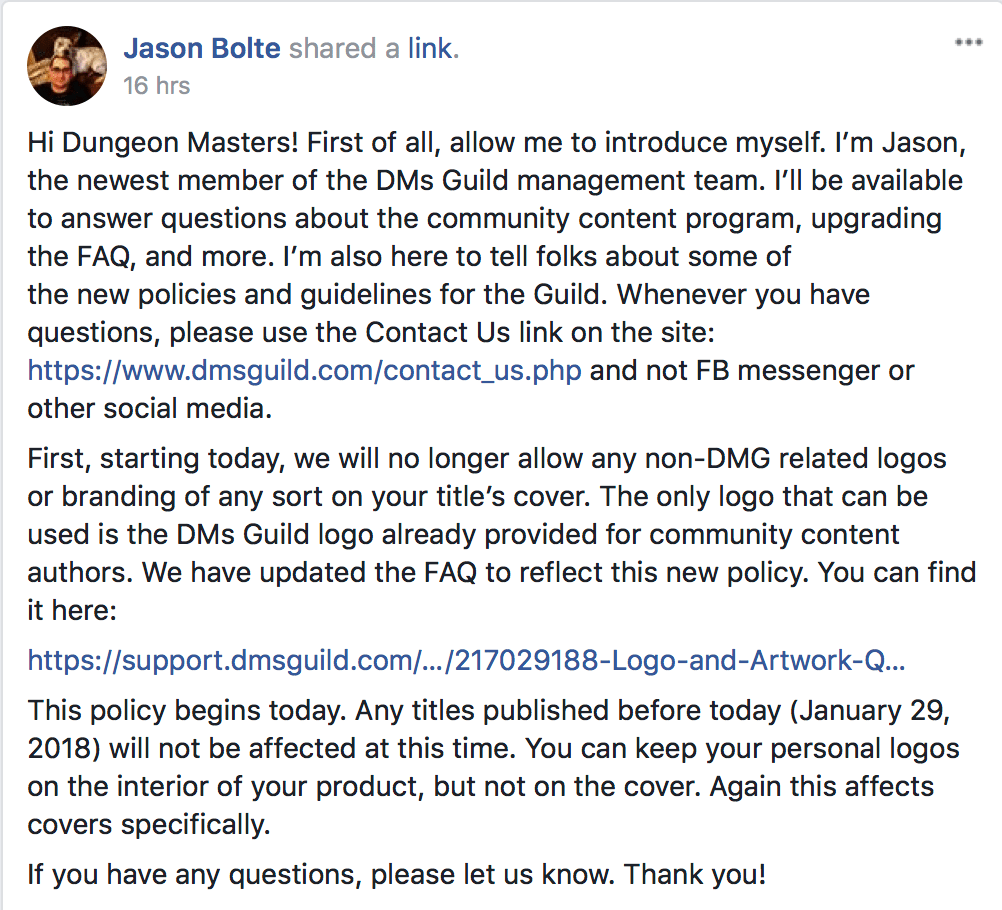Open the support.dmsguild.com Logo-and-Artwork link
Image resolution: width=1002 pixels, height=910 pixels.
coord(467,659)
